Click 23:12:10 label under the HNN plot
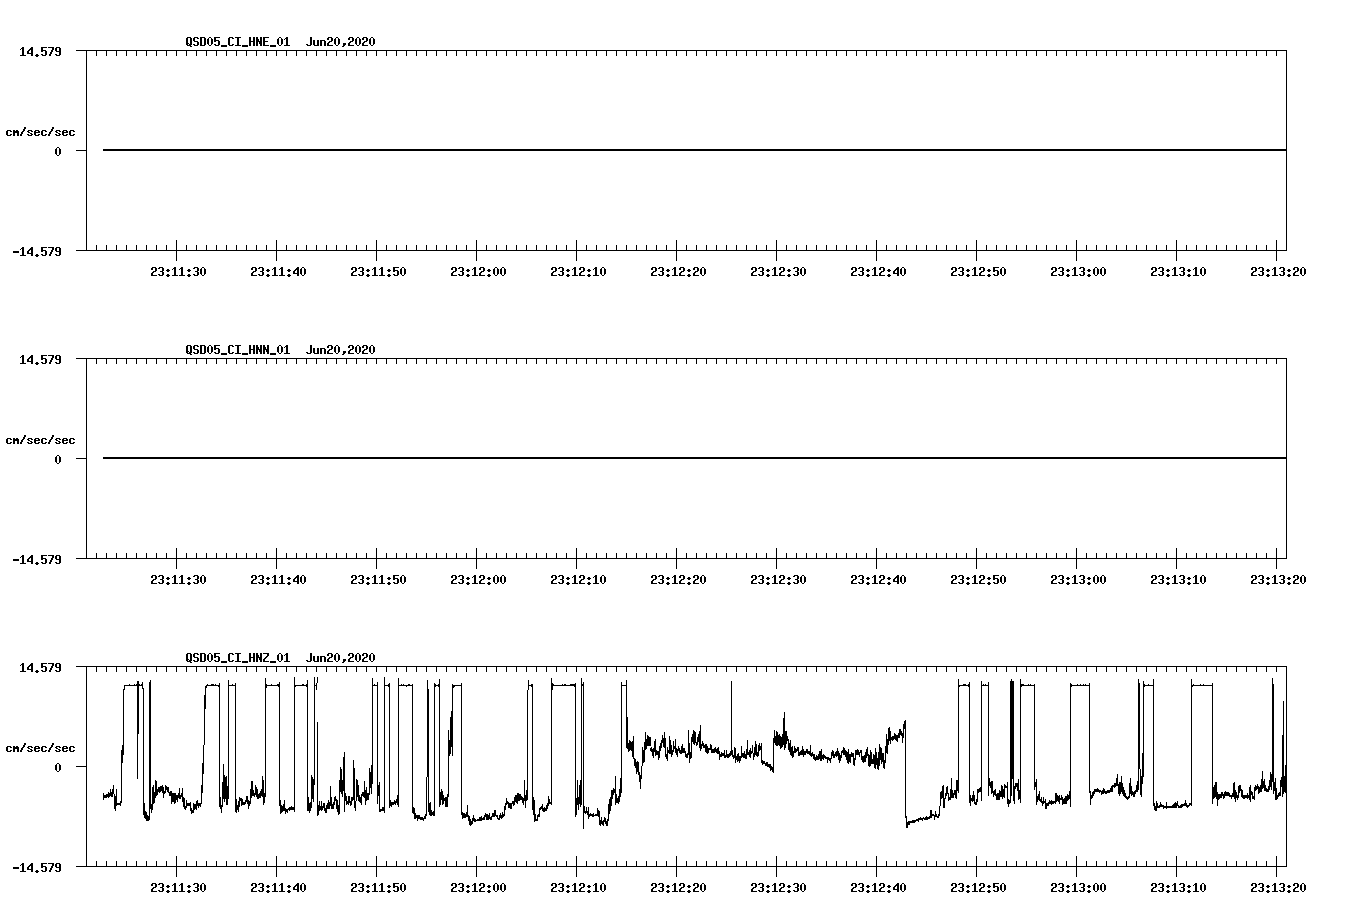 (x=578, y=580)
